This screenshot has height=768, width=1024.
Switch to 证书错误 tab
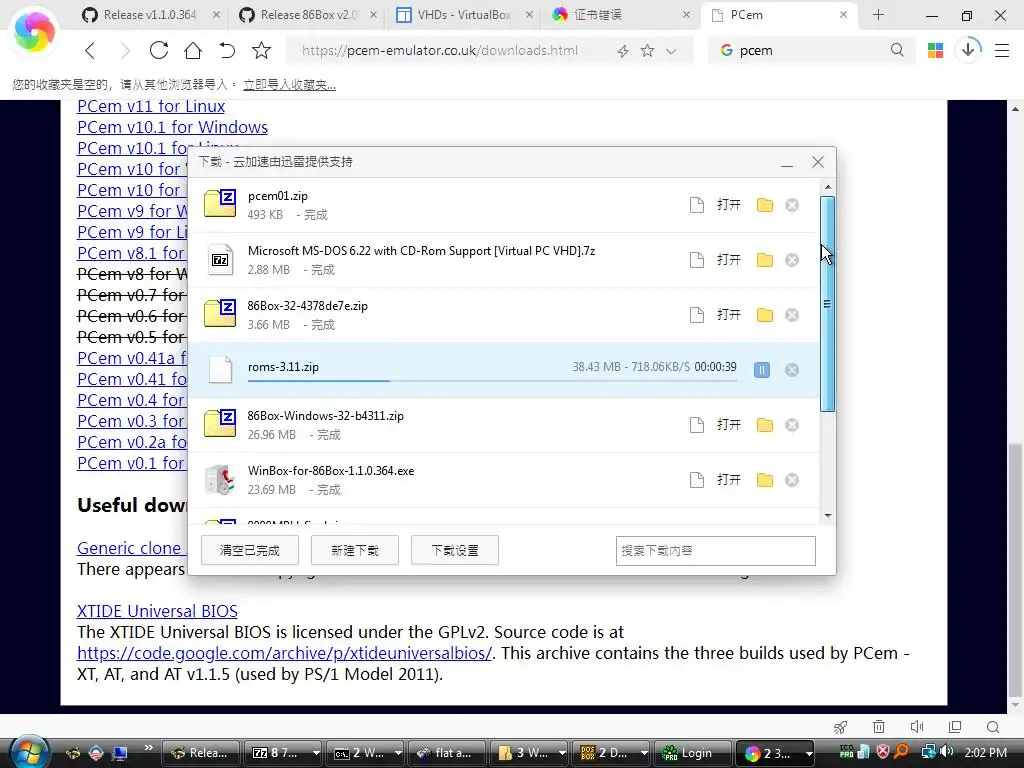[x=620, y=15]
